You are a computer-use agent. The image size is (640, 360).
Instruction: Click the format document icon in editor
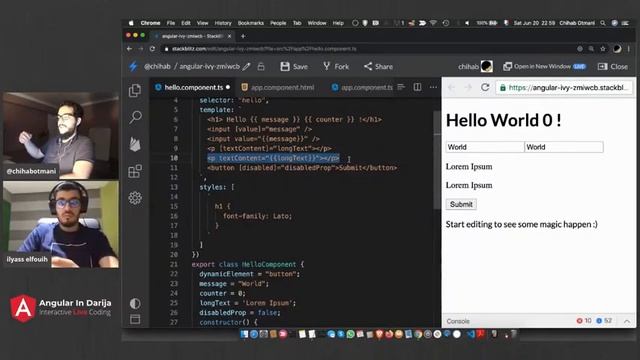pyautogui.click(x=401, y=87)
